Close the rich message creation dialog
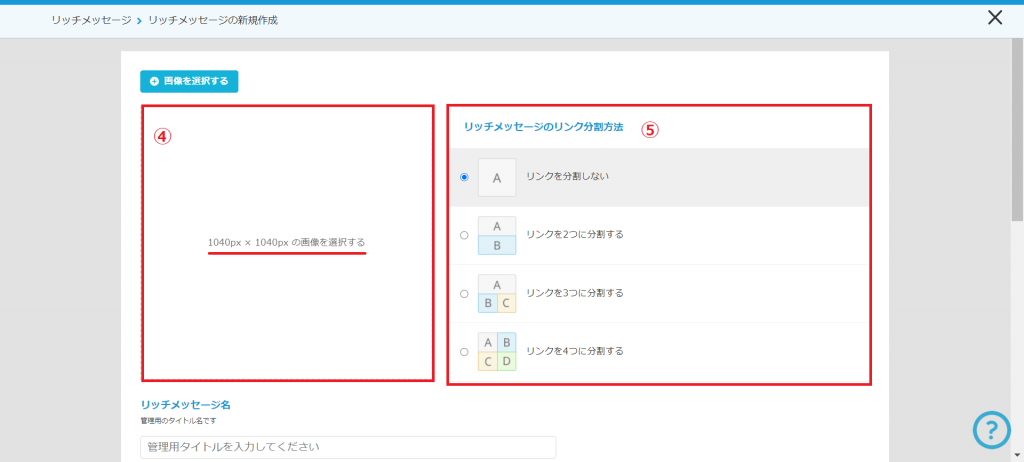The height and width of the screenshot is (462, 1024). click(x=994, y=17)
